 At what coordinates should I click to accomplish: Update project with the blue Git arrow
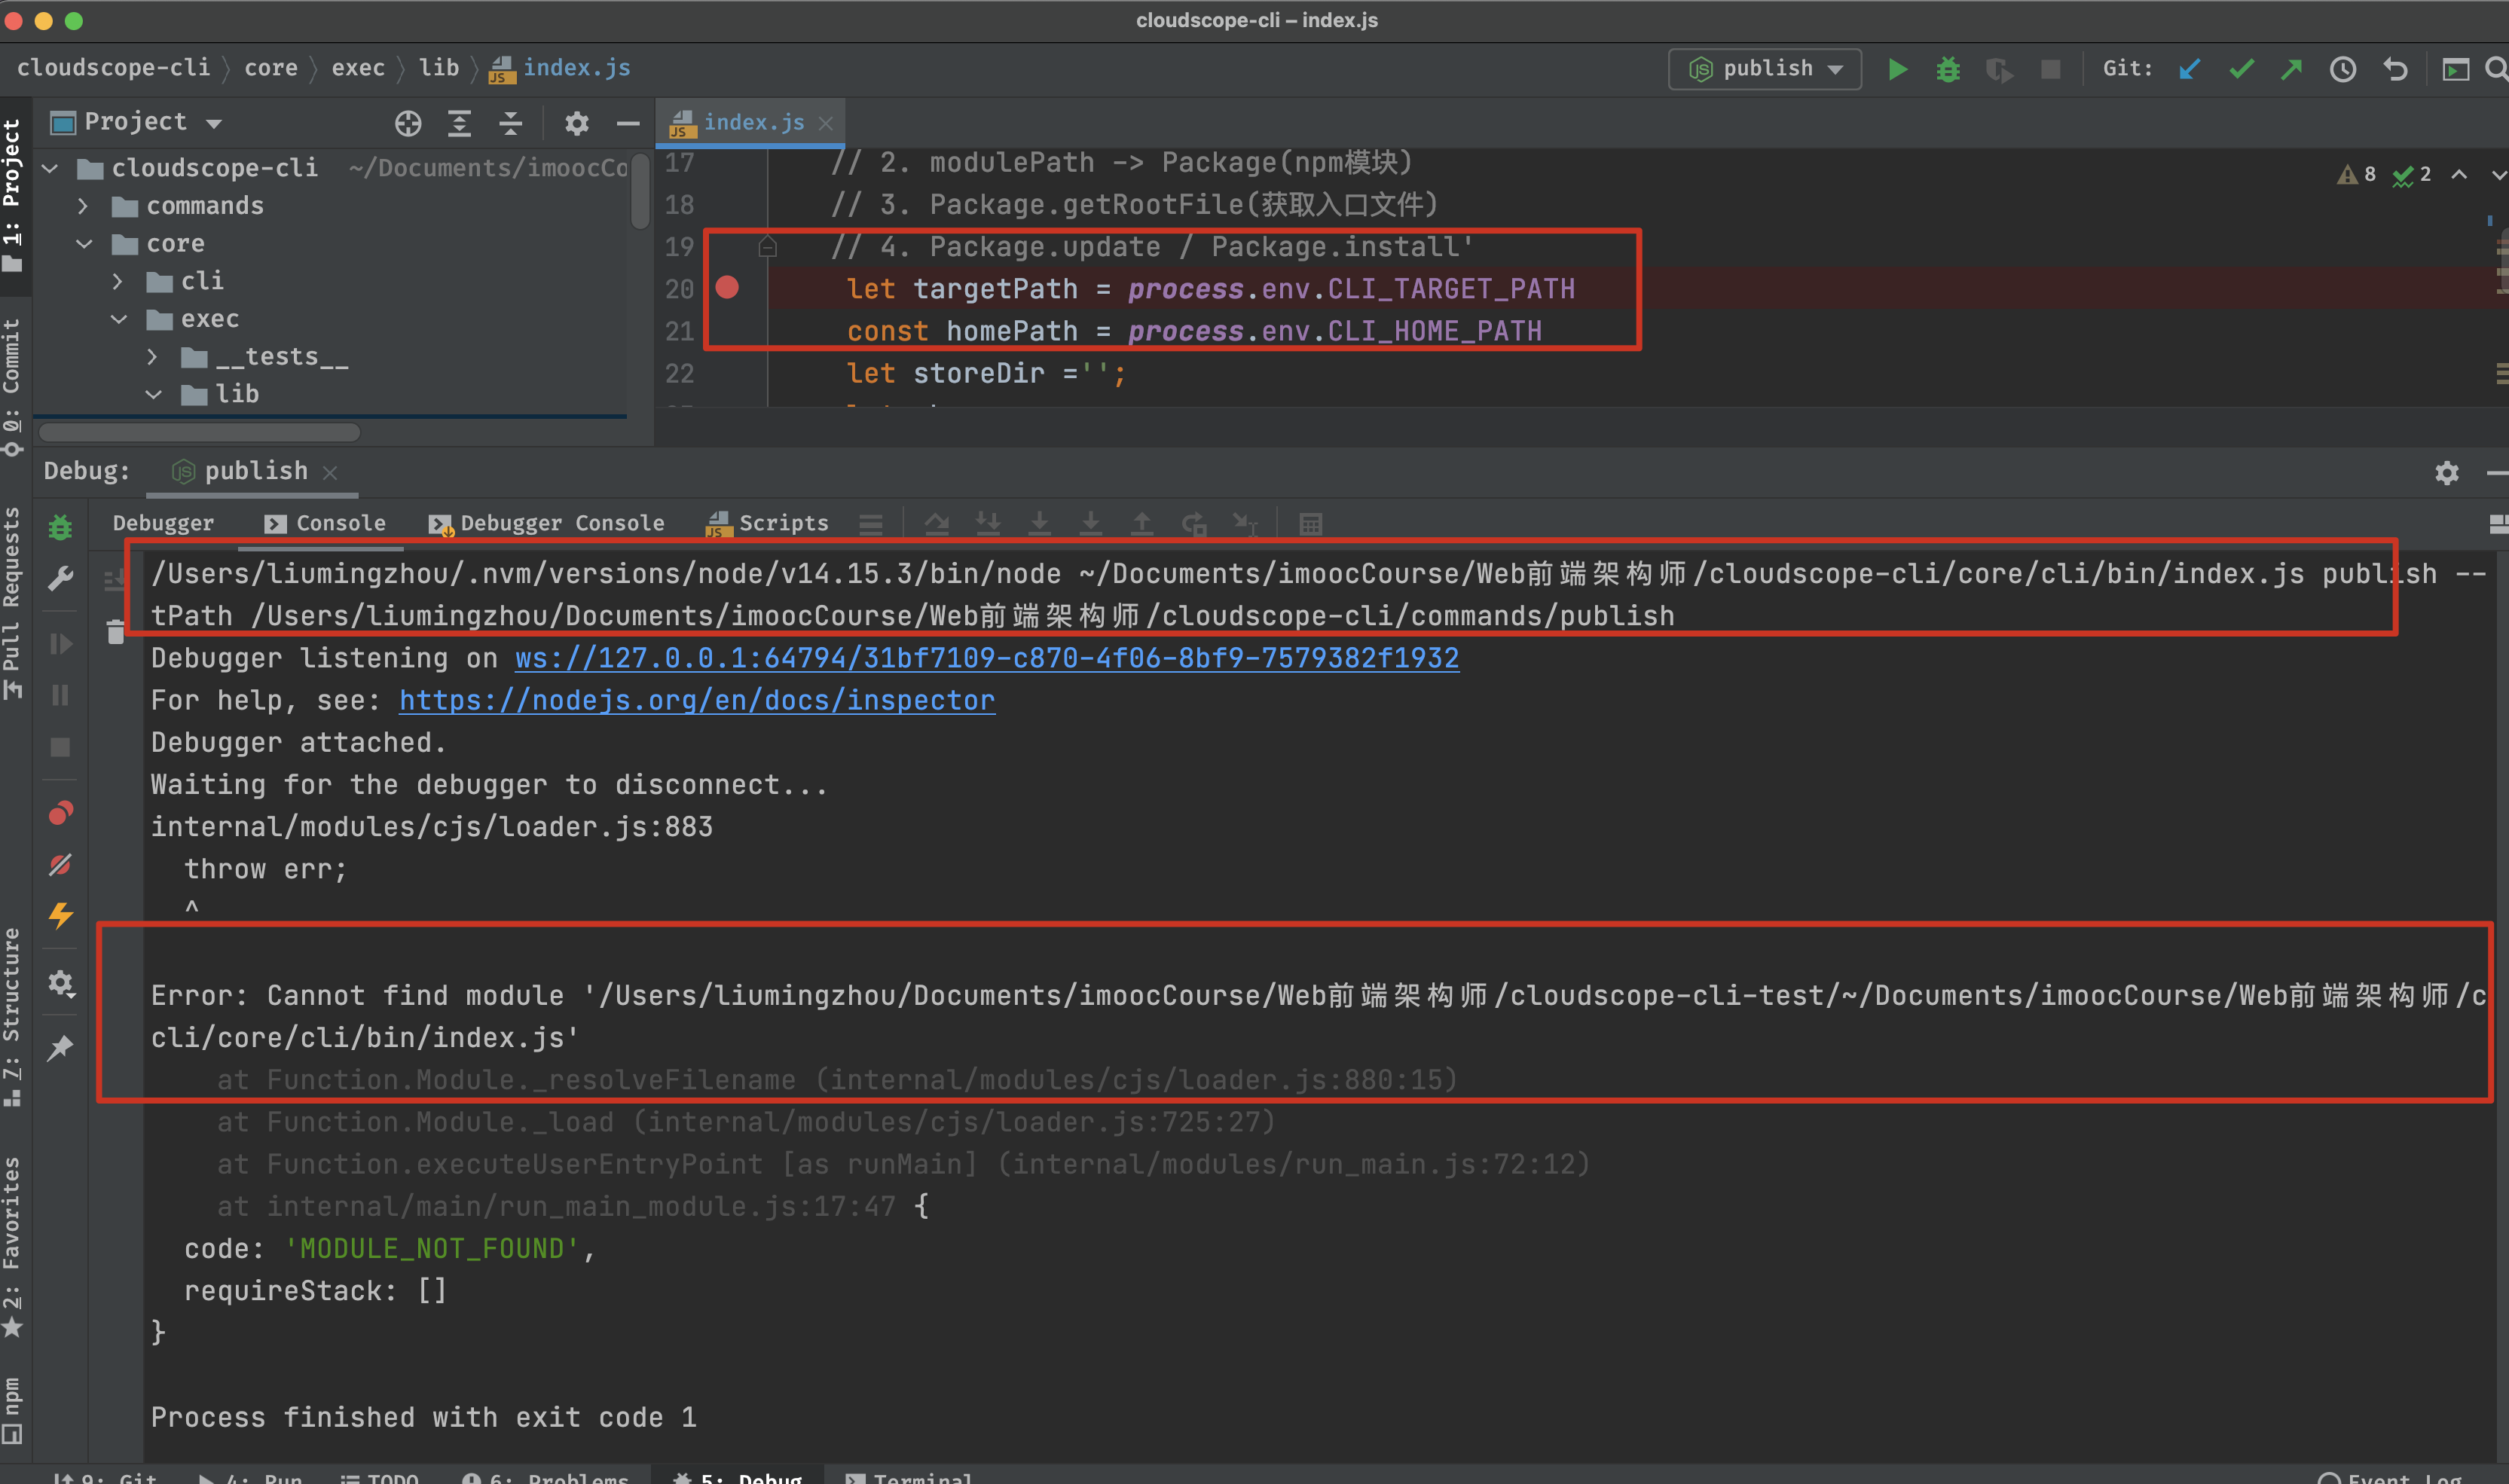(x=2189, y=69)
